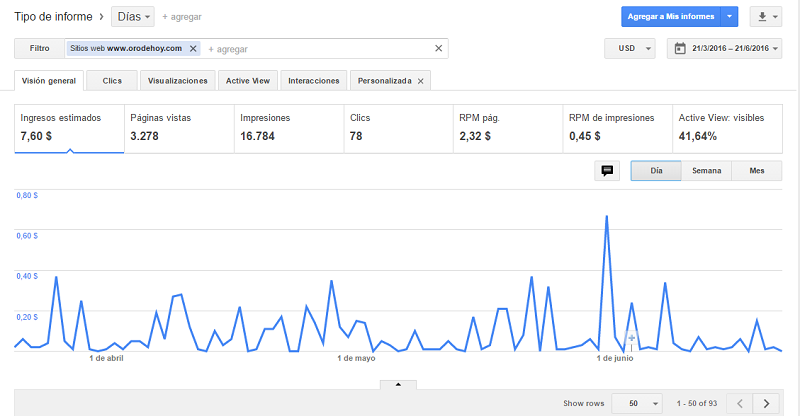Select the RPM de impresiones metric card

[618, 129]
